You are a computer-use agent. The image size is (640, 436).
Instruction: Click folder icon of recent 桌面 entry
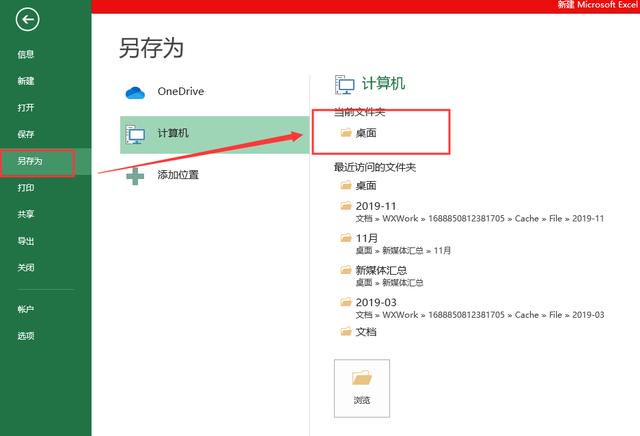[x=346, y=185]
